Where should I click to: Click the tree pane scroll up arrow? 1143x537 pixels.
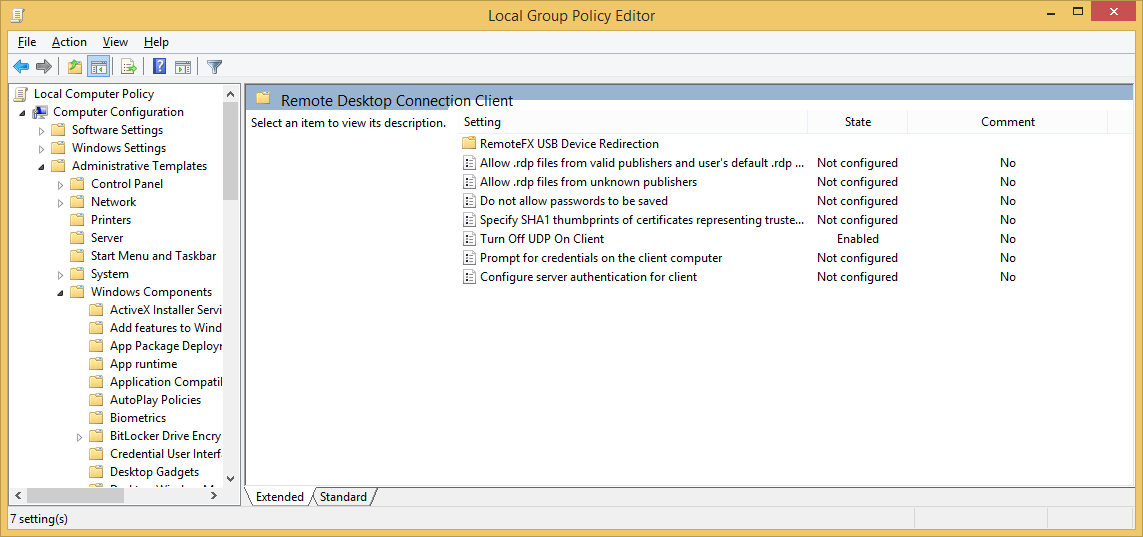coord(230,94)
